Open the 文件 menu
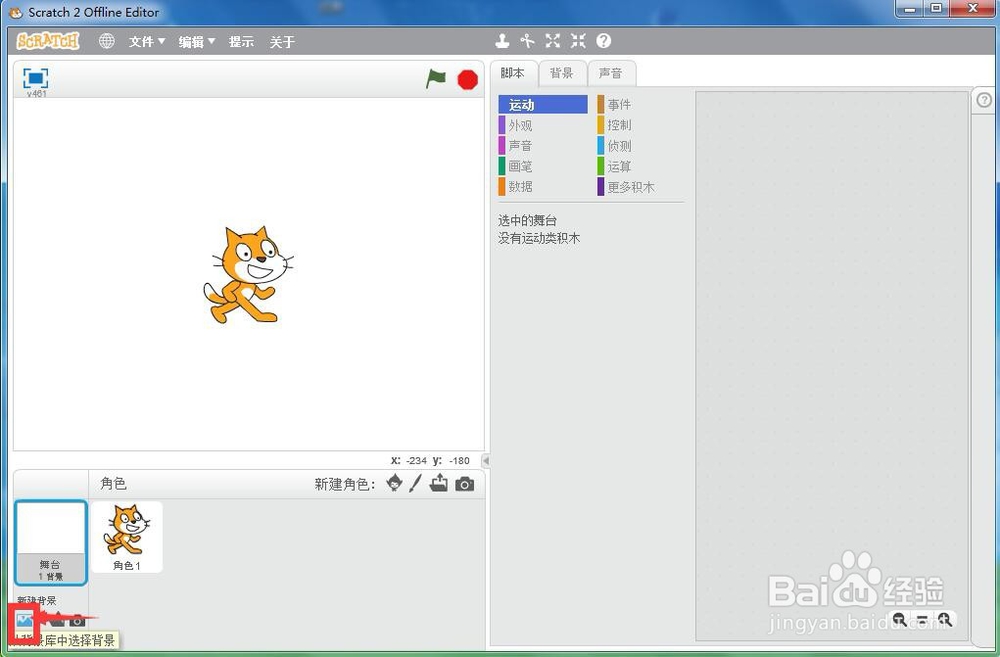This screenshot has width=1000, height=657. pos(147,42)
